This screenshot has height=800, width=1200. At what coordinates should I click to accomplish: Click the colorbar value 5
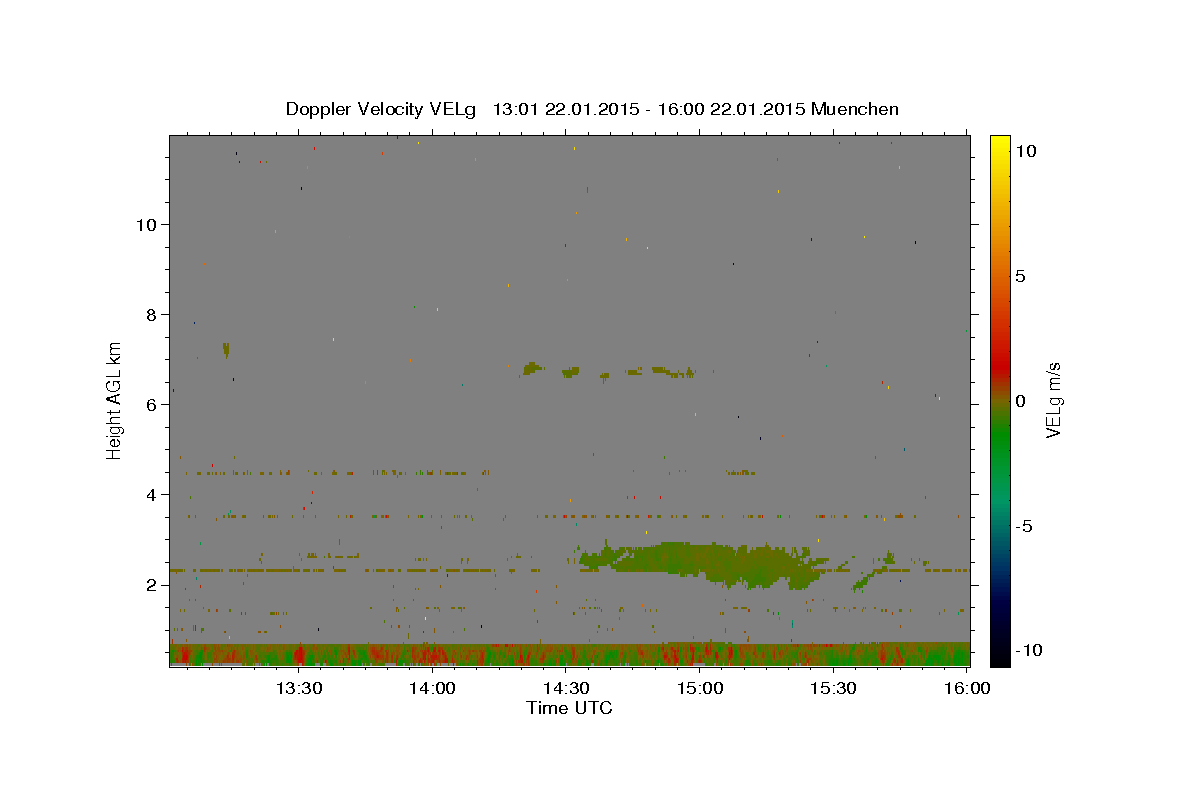(1020, 276)
